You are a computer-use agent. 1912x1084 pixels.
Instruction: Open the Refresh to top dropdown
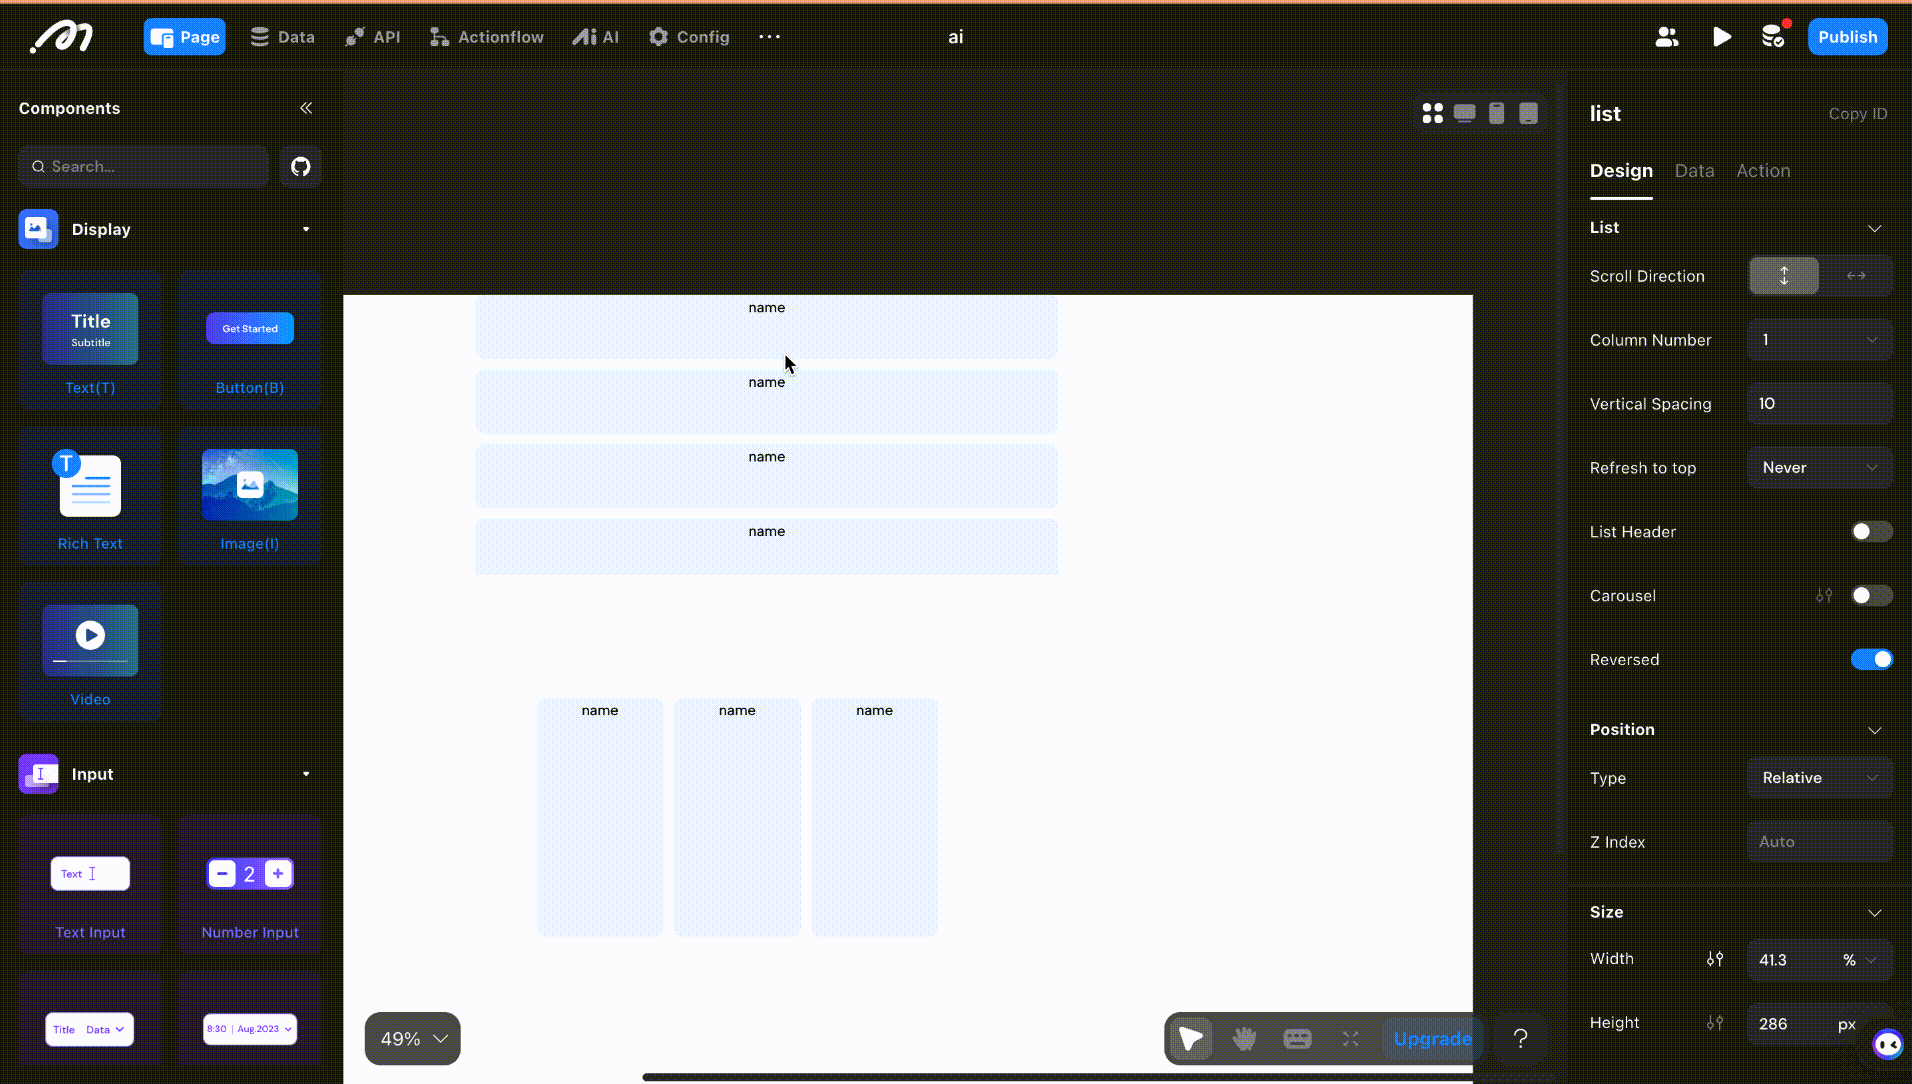pos(1820,468)
